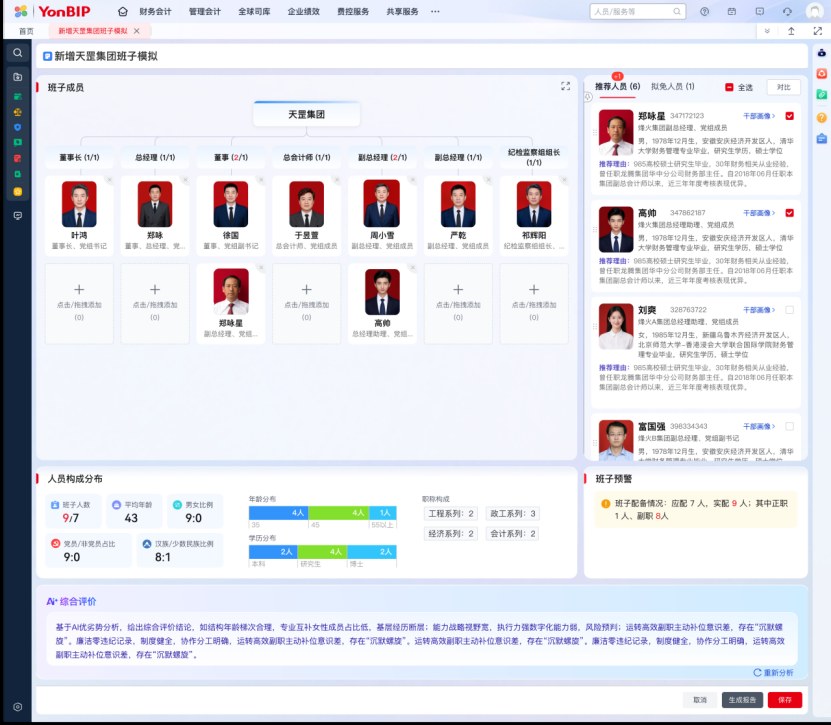Click the orange question icon on right rail
The width and height of the screenshot is (831, 725).
pos(821,118)
